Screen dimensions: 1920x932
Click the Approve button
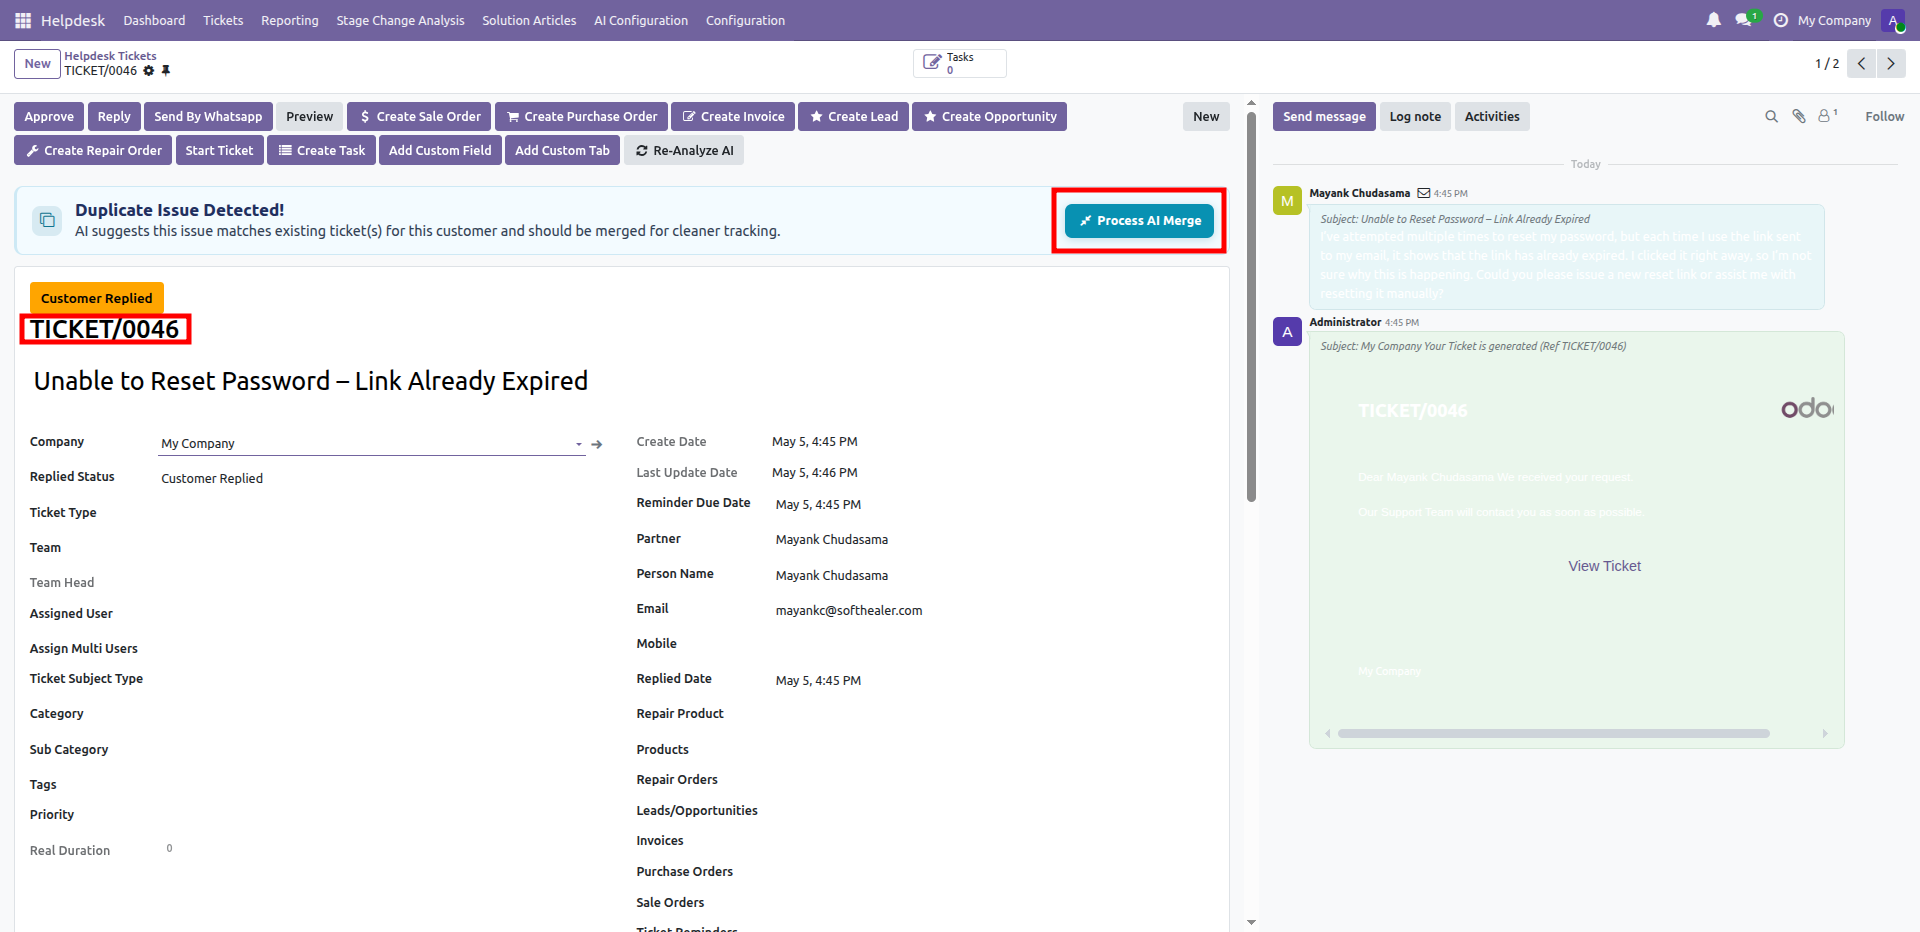[x=49, y=117]
